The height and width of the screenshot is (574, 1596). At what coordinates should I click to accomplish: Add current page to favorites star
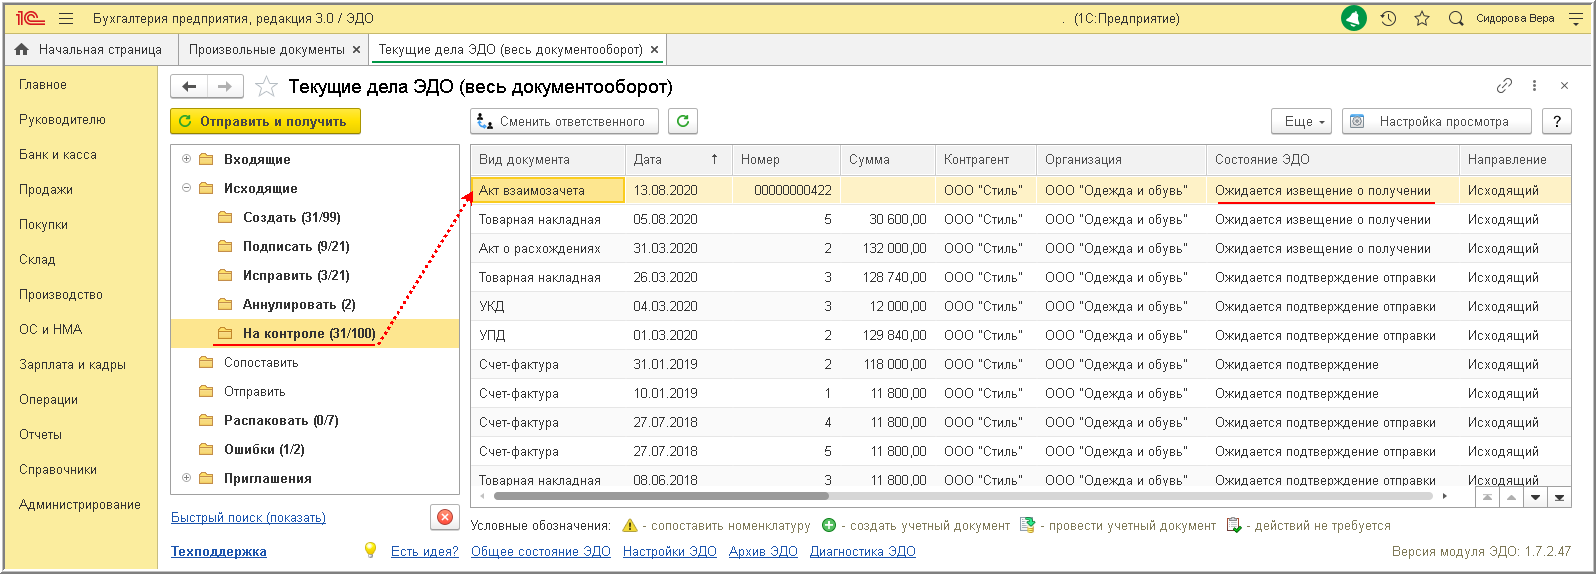pyautogui.click(x=266, y=87)
